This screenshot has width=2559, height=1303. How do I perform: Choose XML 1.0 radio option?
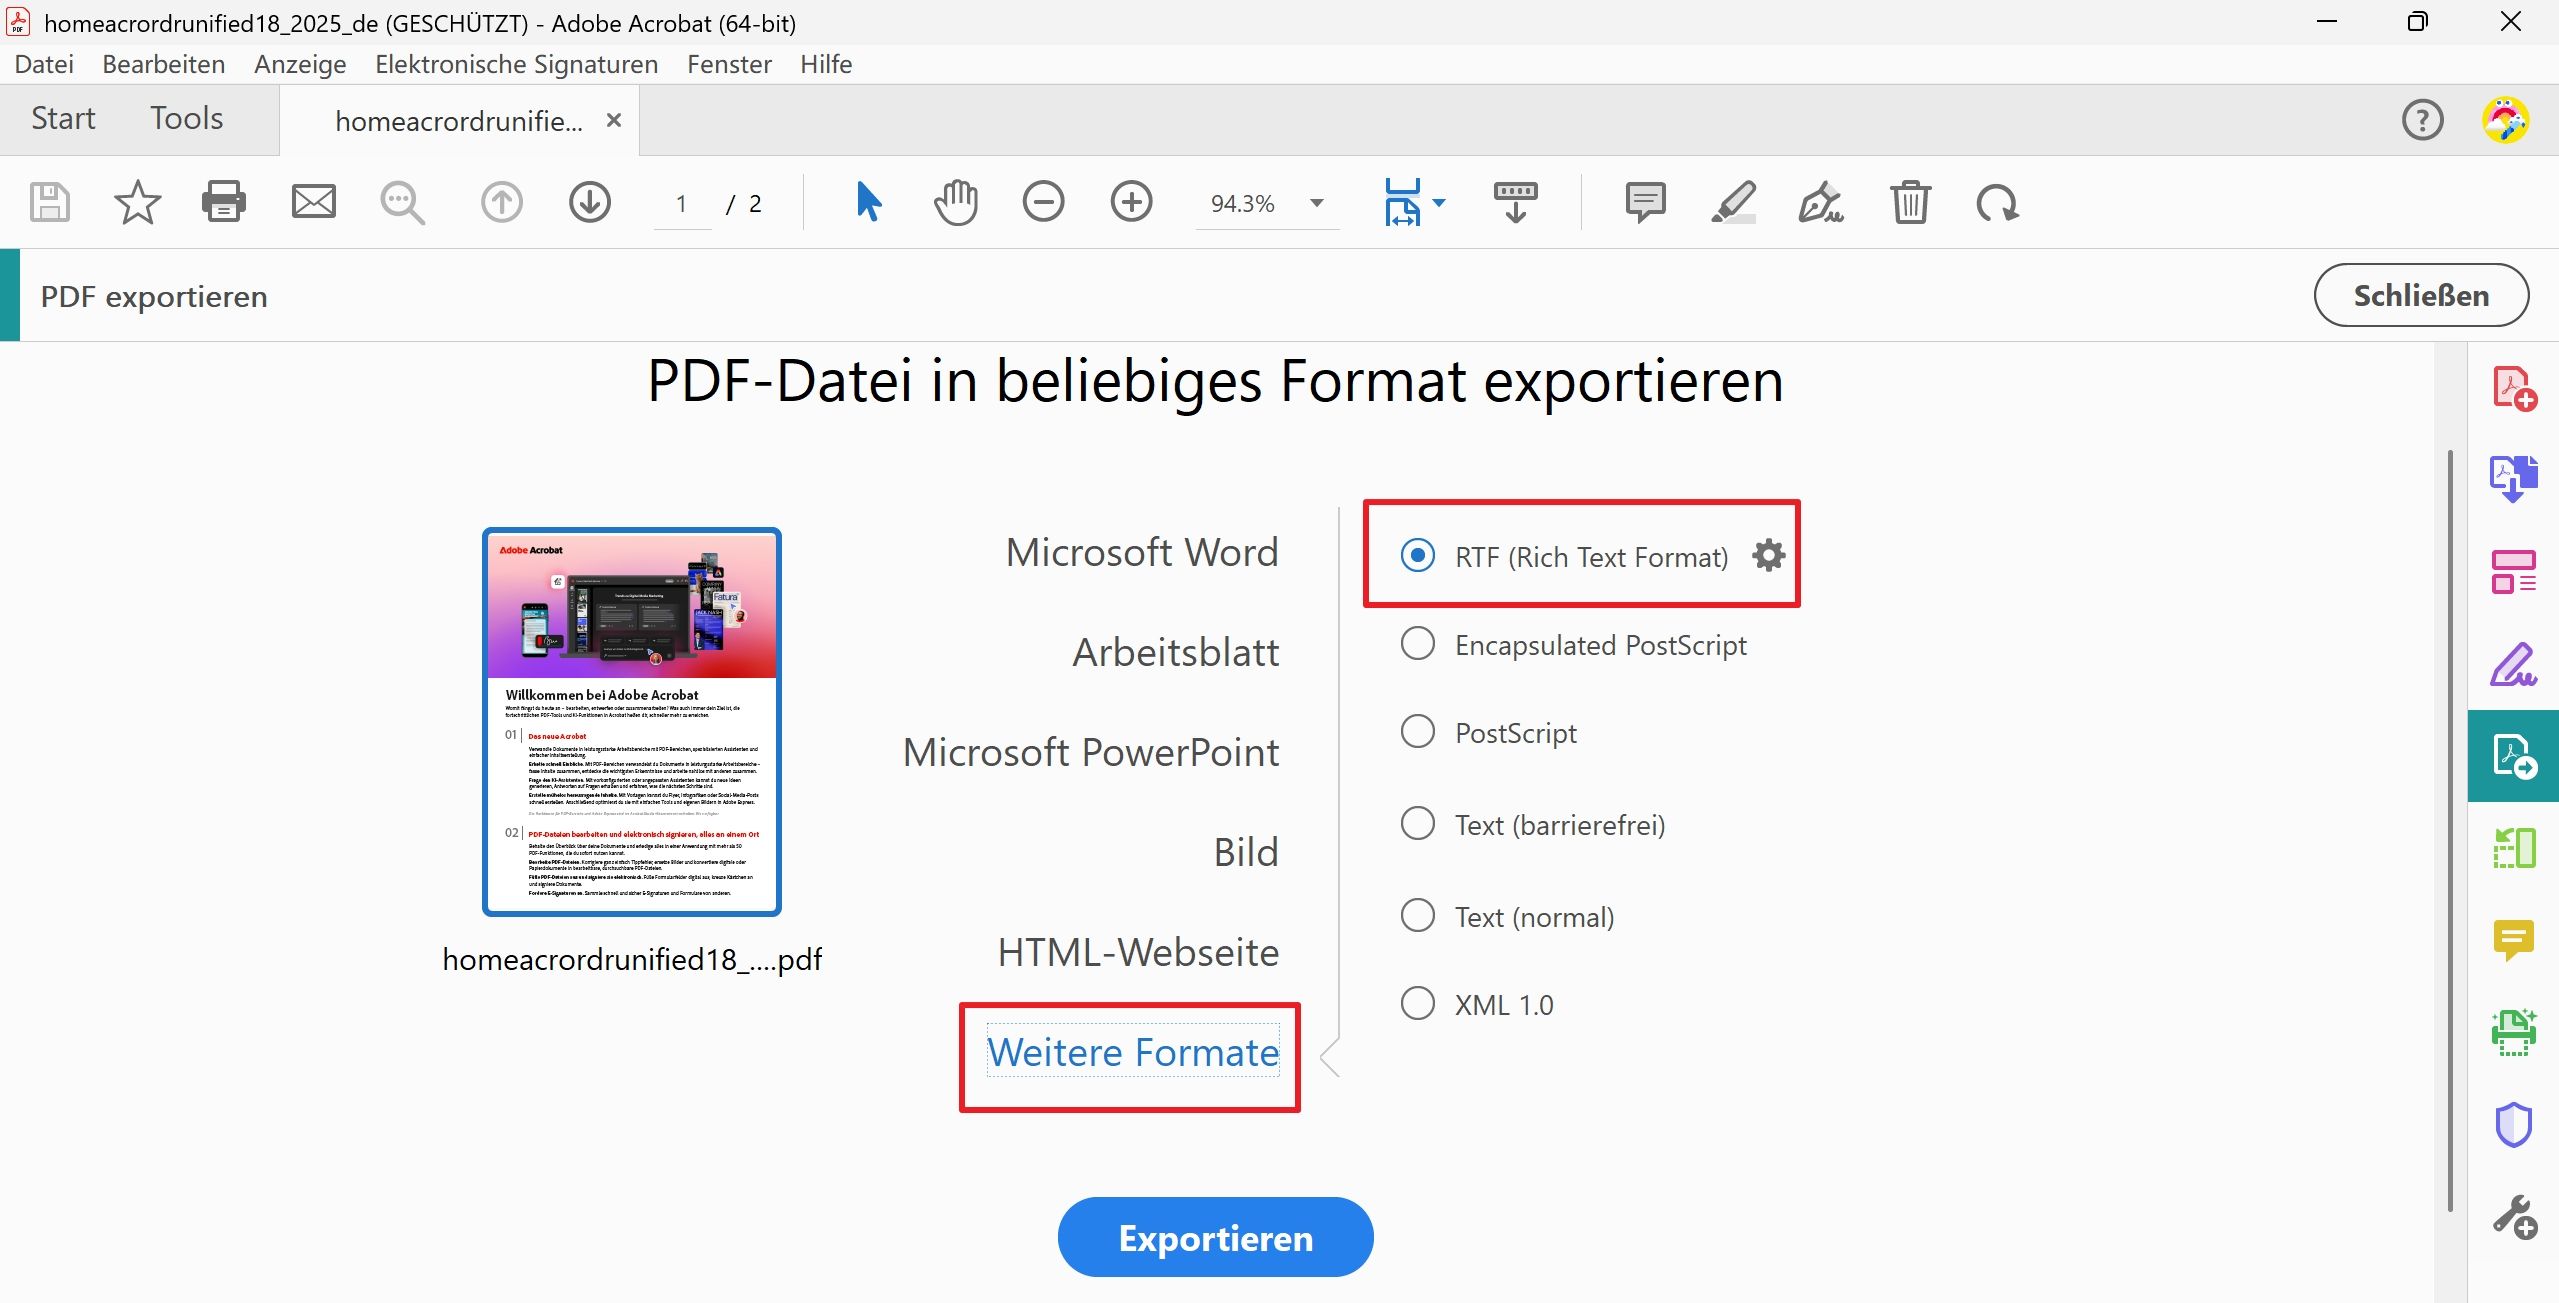(1417, 1003)
